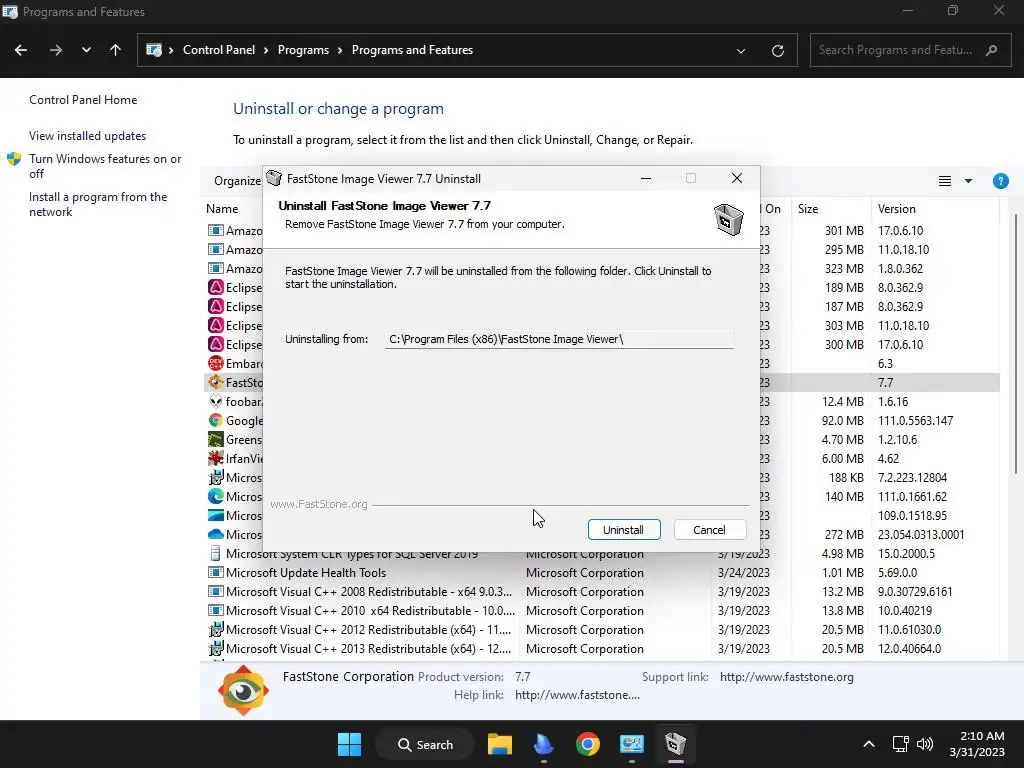Go up one level arrow

pos(116,50)
